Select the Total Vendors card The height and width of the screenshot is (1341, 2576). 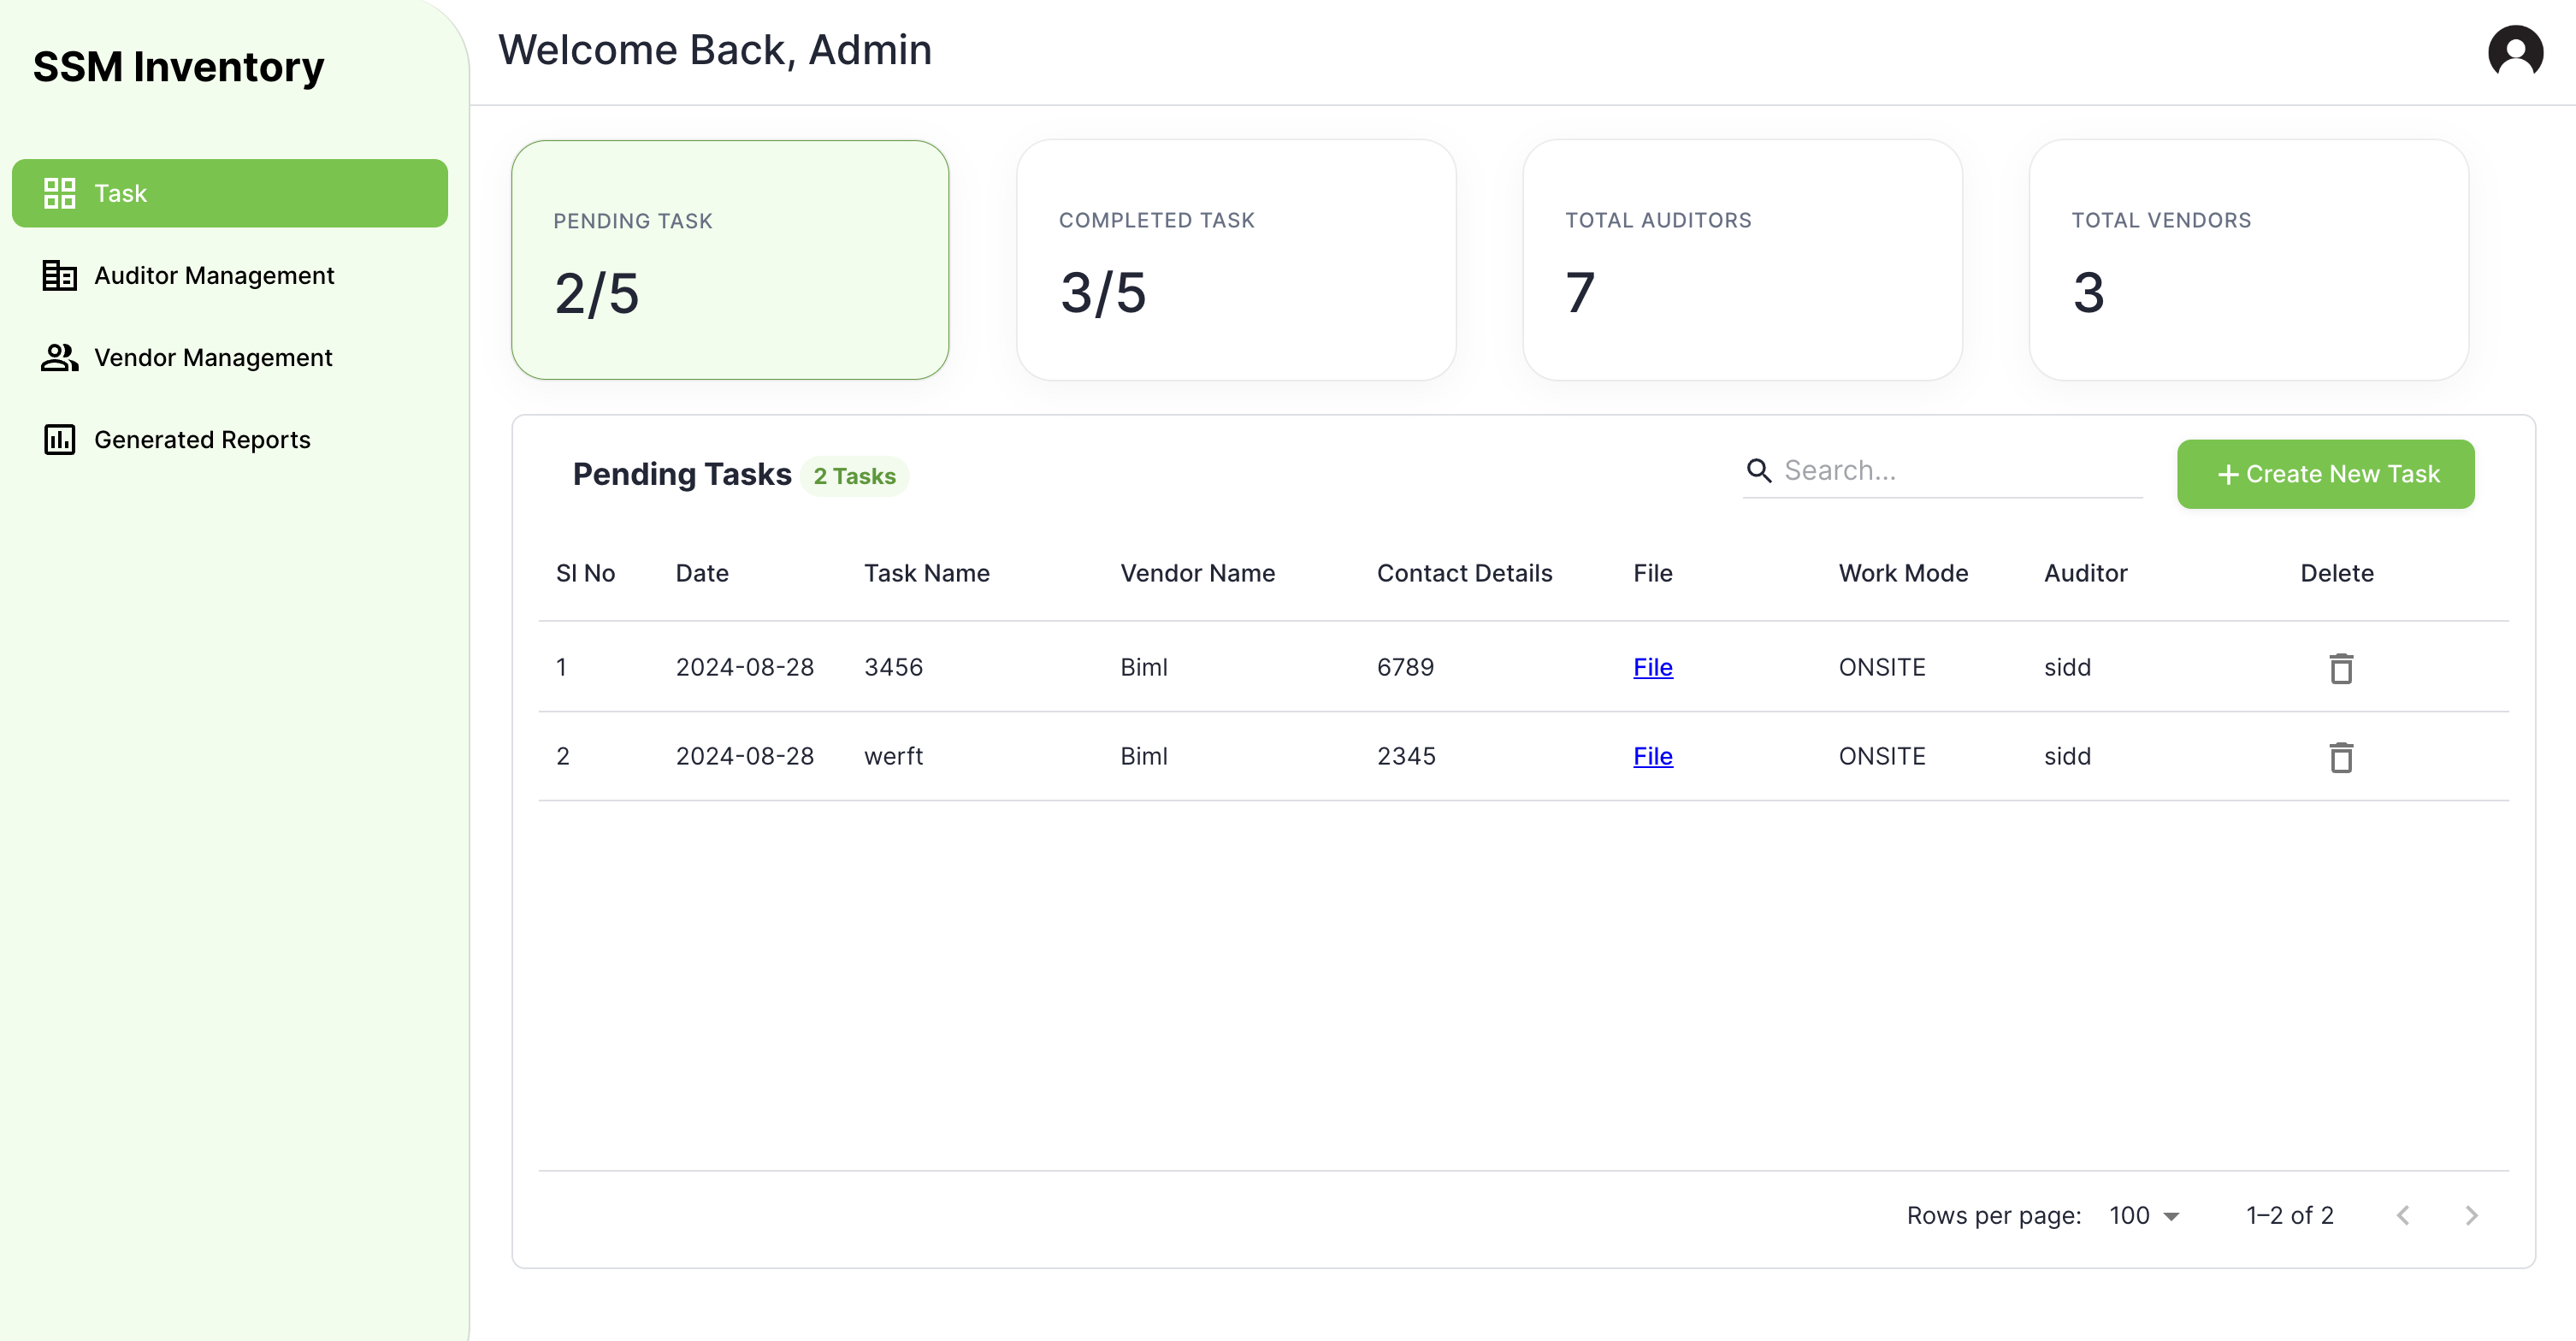[x=2248, y=260]
